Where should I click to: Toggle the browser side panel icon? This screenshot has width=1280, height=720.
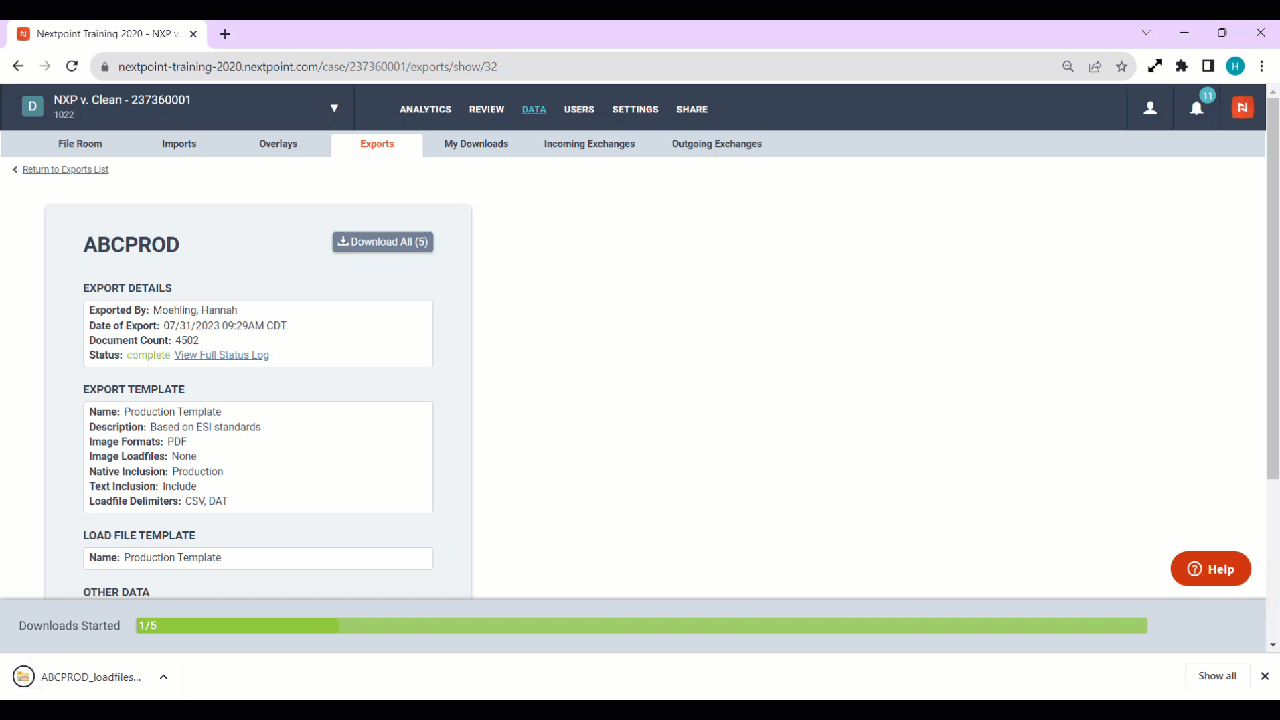[1208, 66]
